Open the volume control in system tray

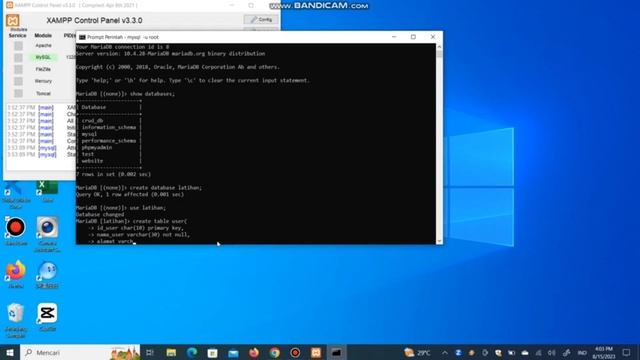552,353
